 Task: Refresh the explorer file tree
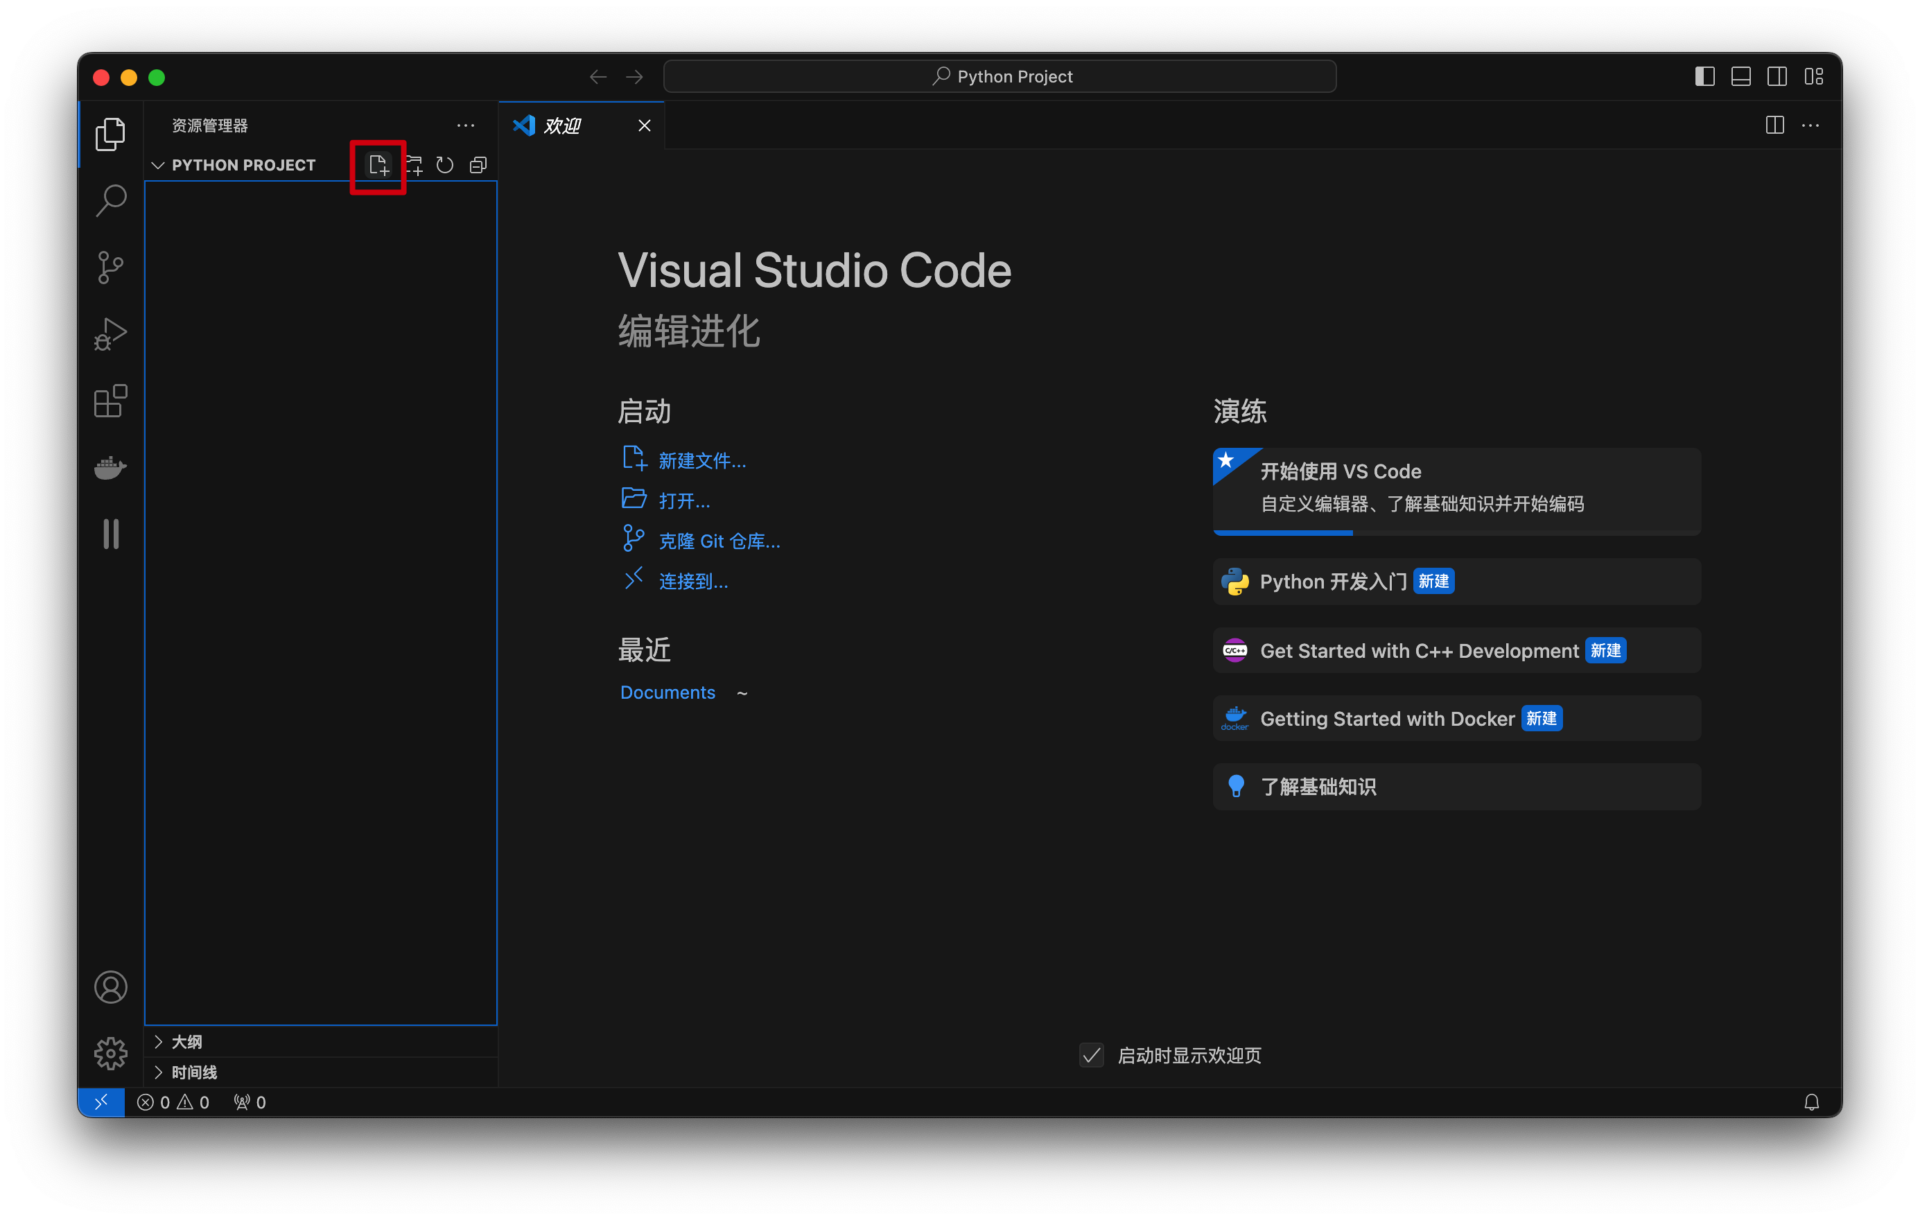445,165
